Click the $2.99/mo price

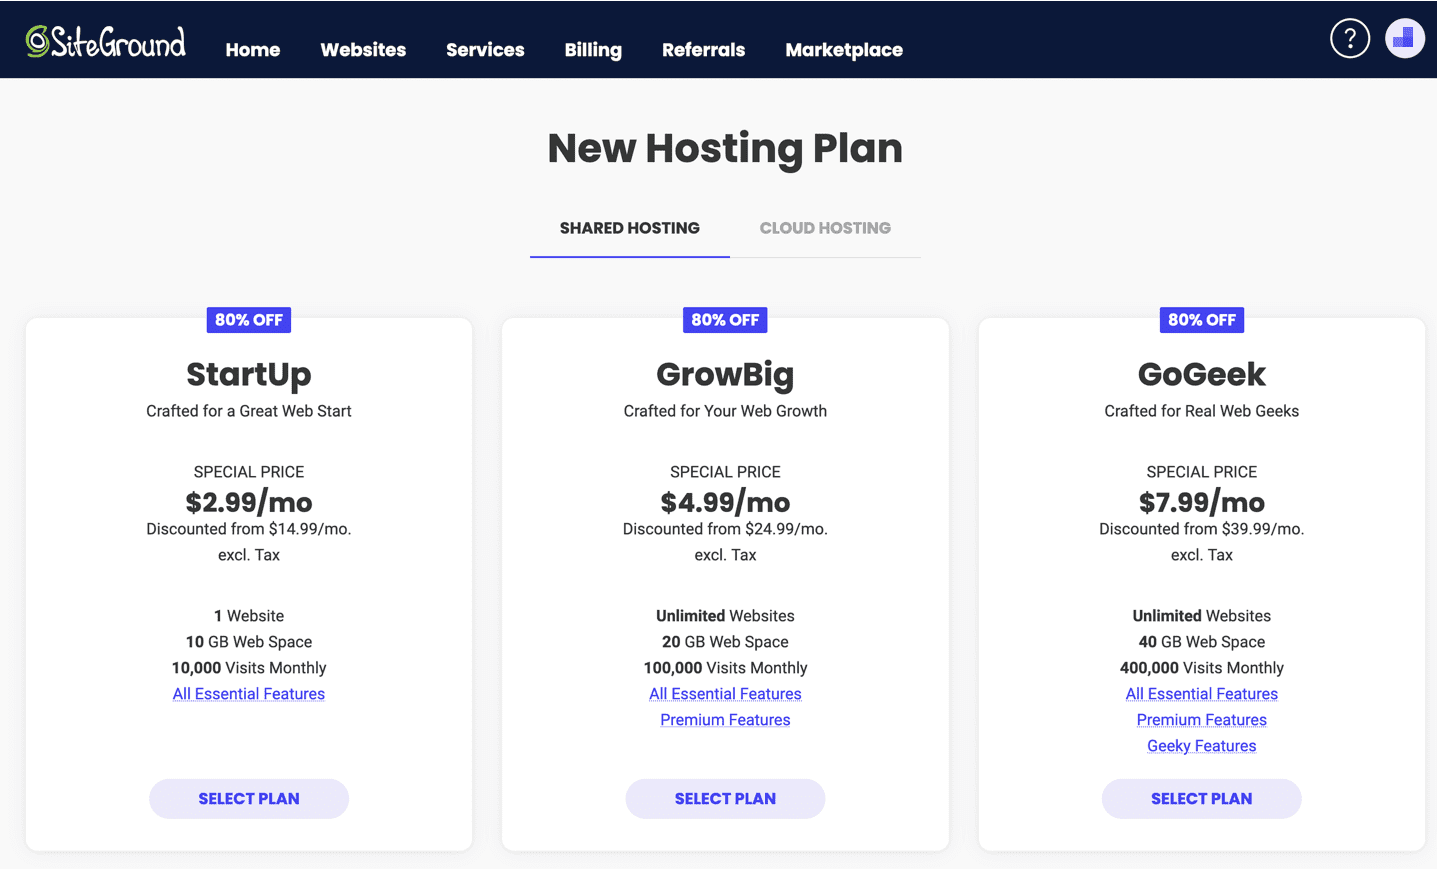click(249, 502)
